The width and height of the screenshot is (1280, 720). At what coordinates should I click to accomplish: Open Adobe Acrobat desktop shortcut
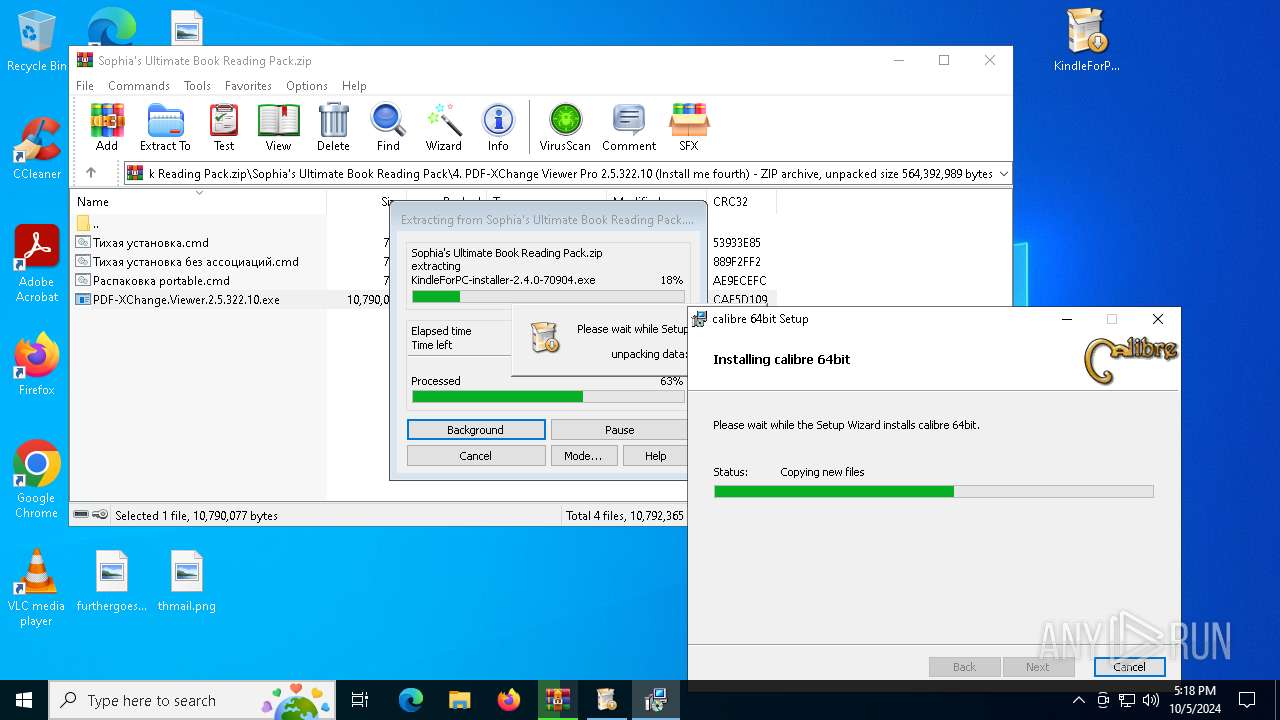click(37, 263)
